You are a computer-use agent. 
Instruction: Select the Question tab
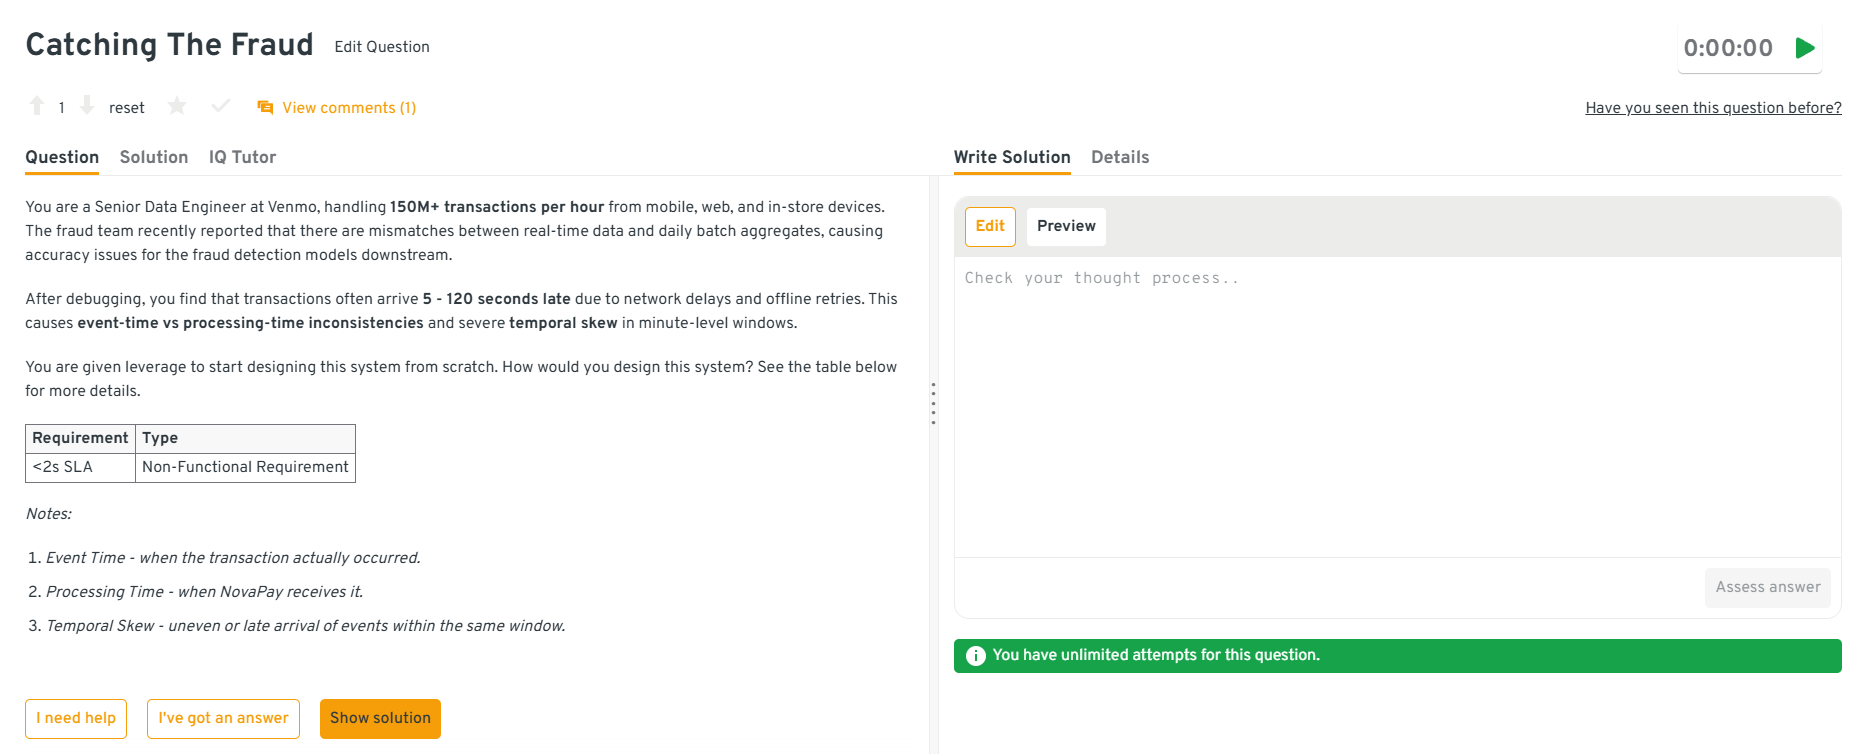click(x=62, y=157)
